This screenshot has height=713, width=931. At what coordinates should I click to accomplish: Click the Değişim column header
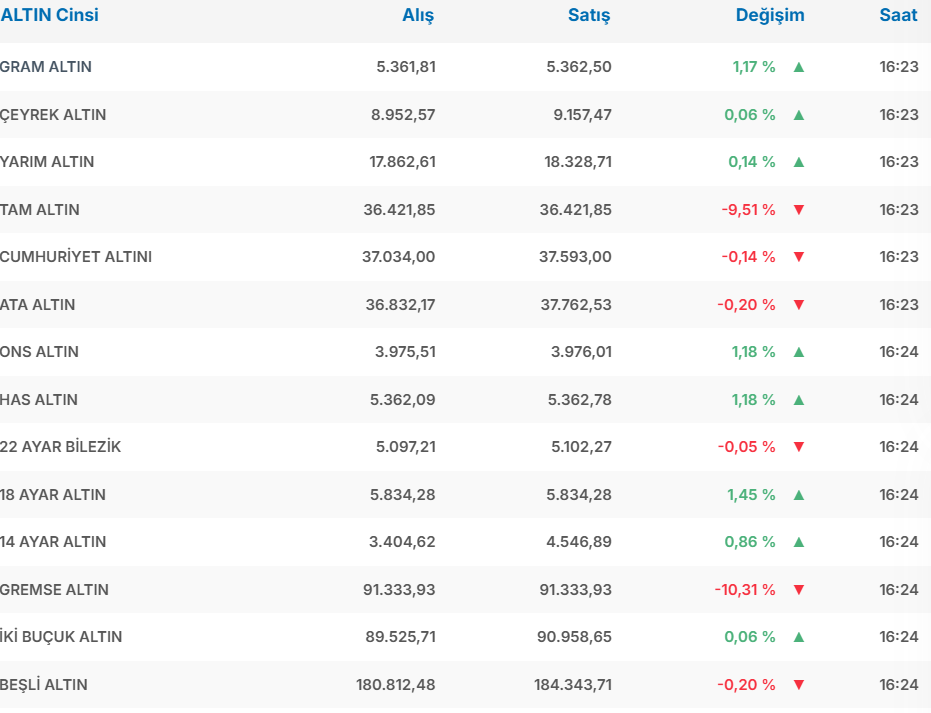pos(770,15)
